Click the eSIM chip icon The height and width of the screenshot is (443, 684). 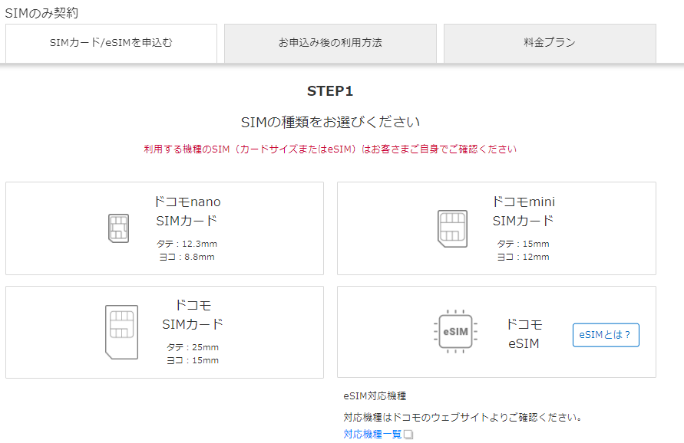455,331
